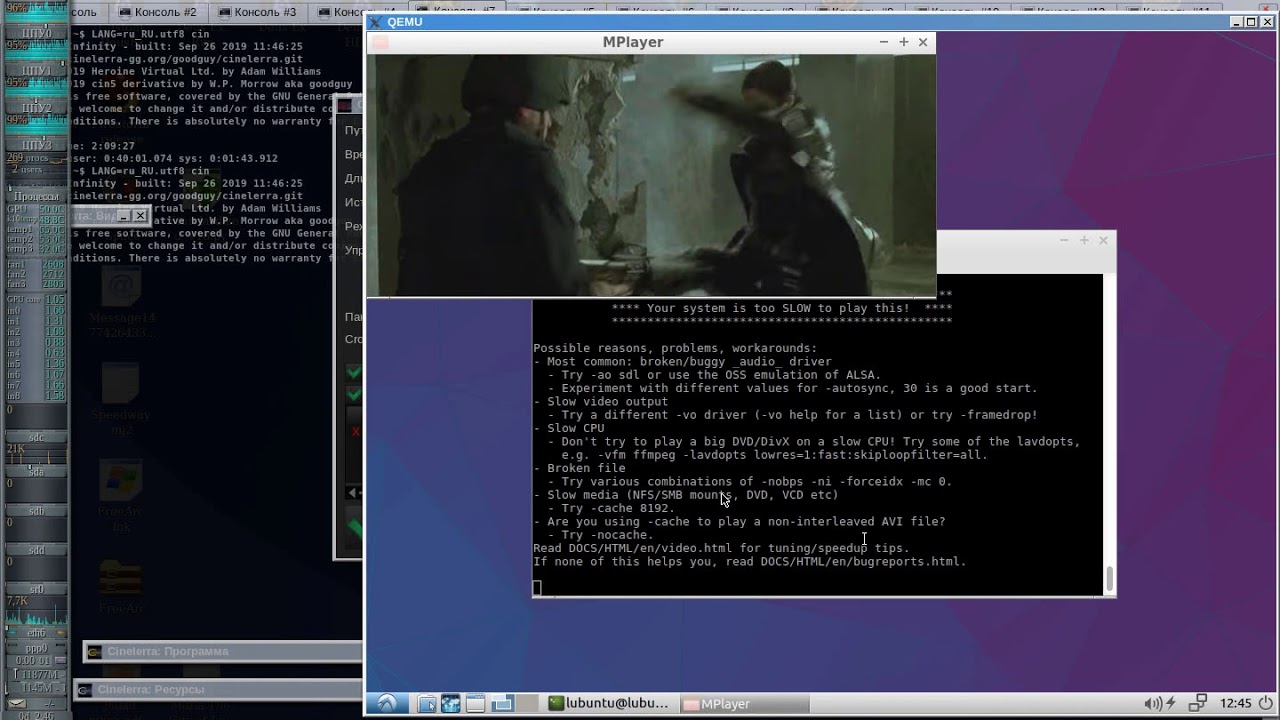The height and width of the screenshot is (720, 1280).
Task: Close the QEMU window
Action: pos(1267,22)
